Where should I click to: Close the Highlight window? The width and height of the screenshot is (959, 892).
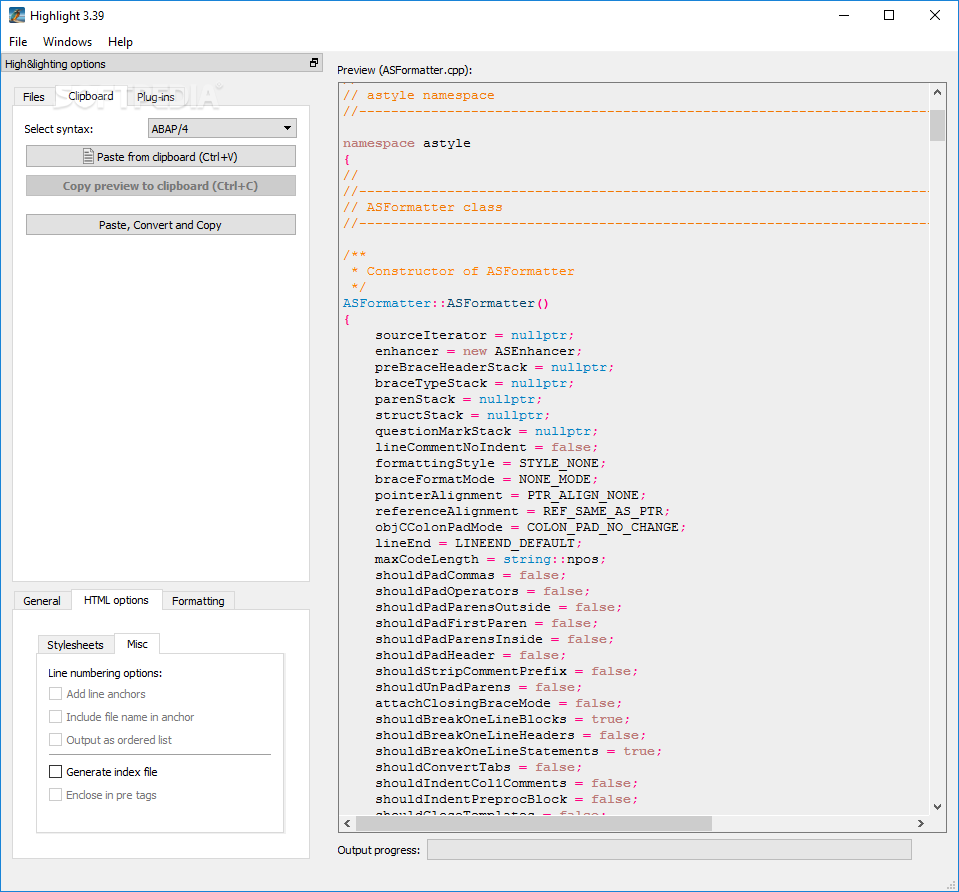point(935,15)
